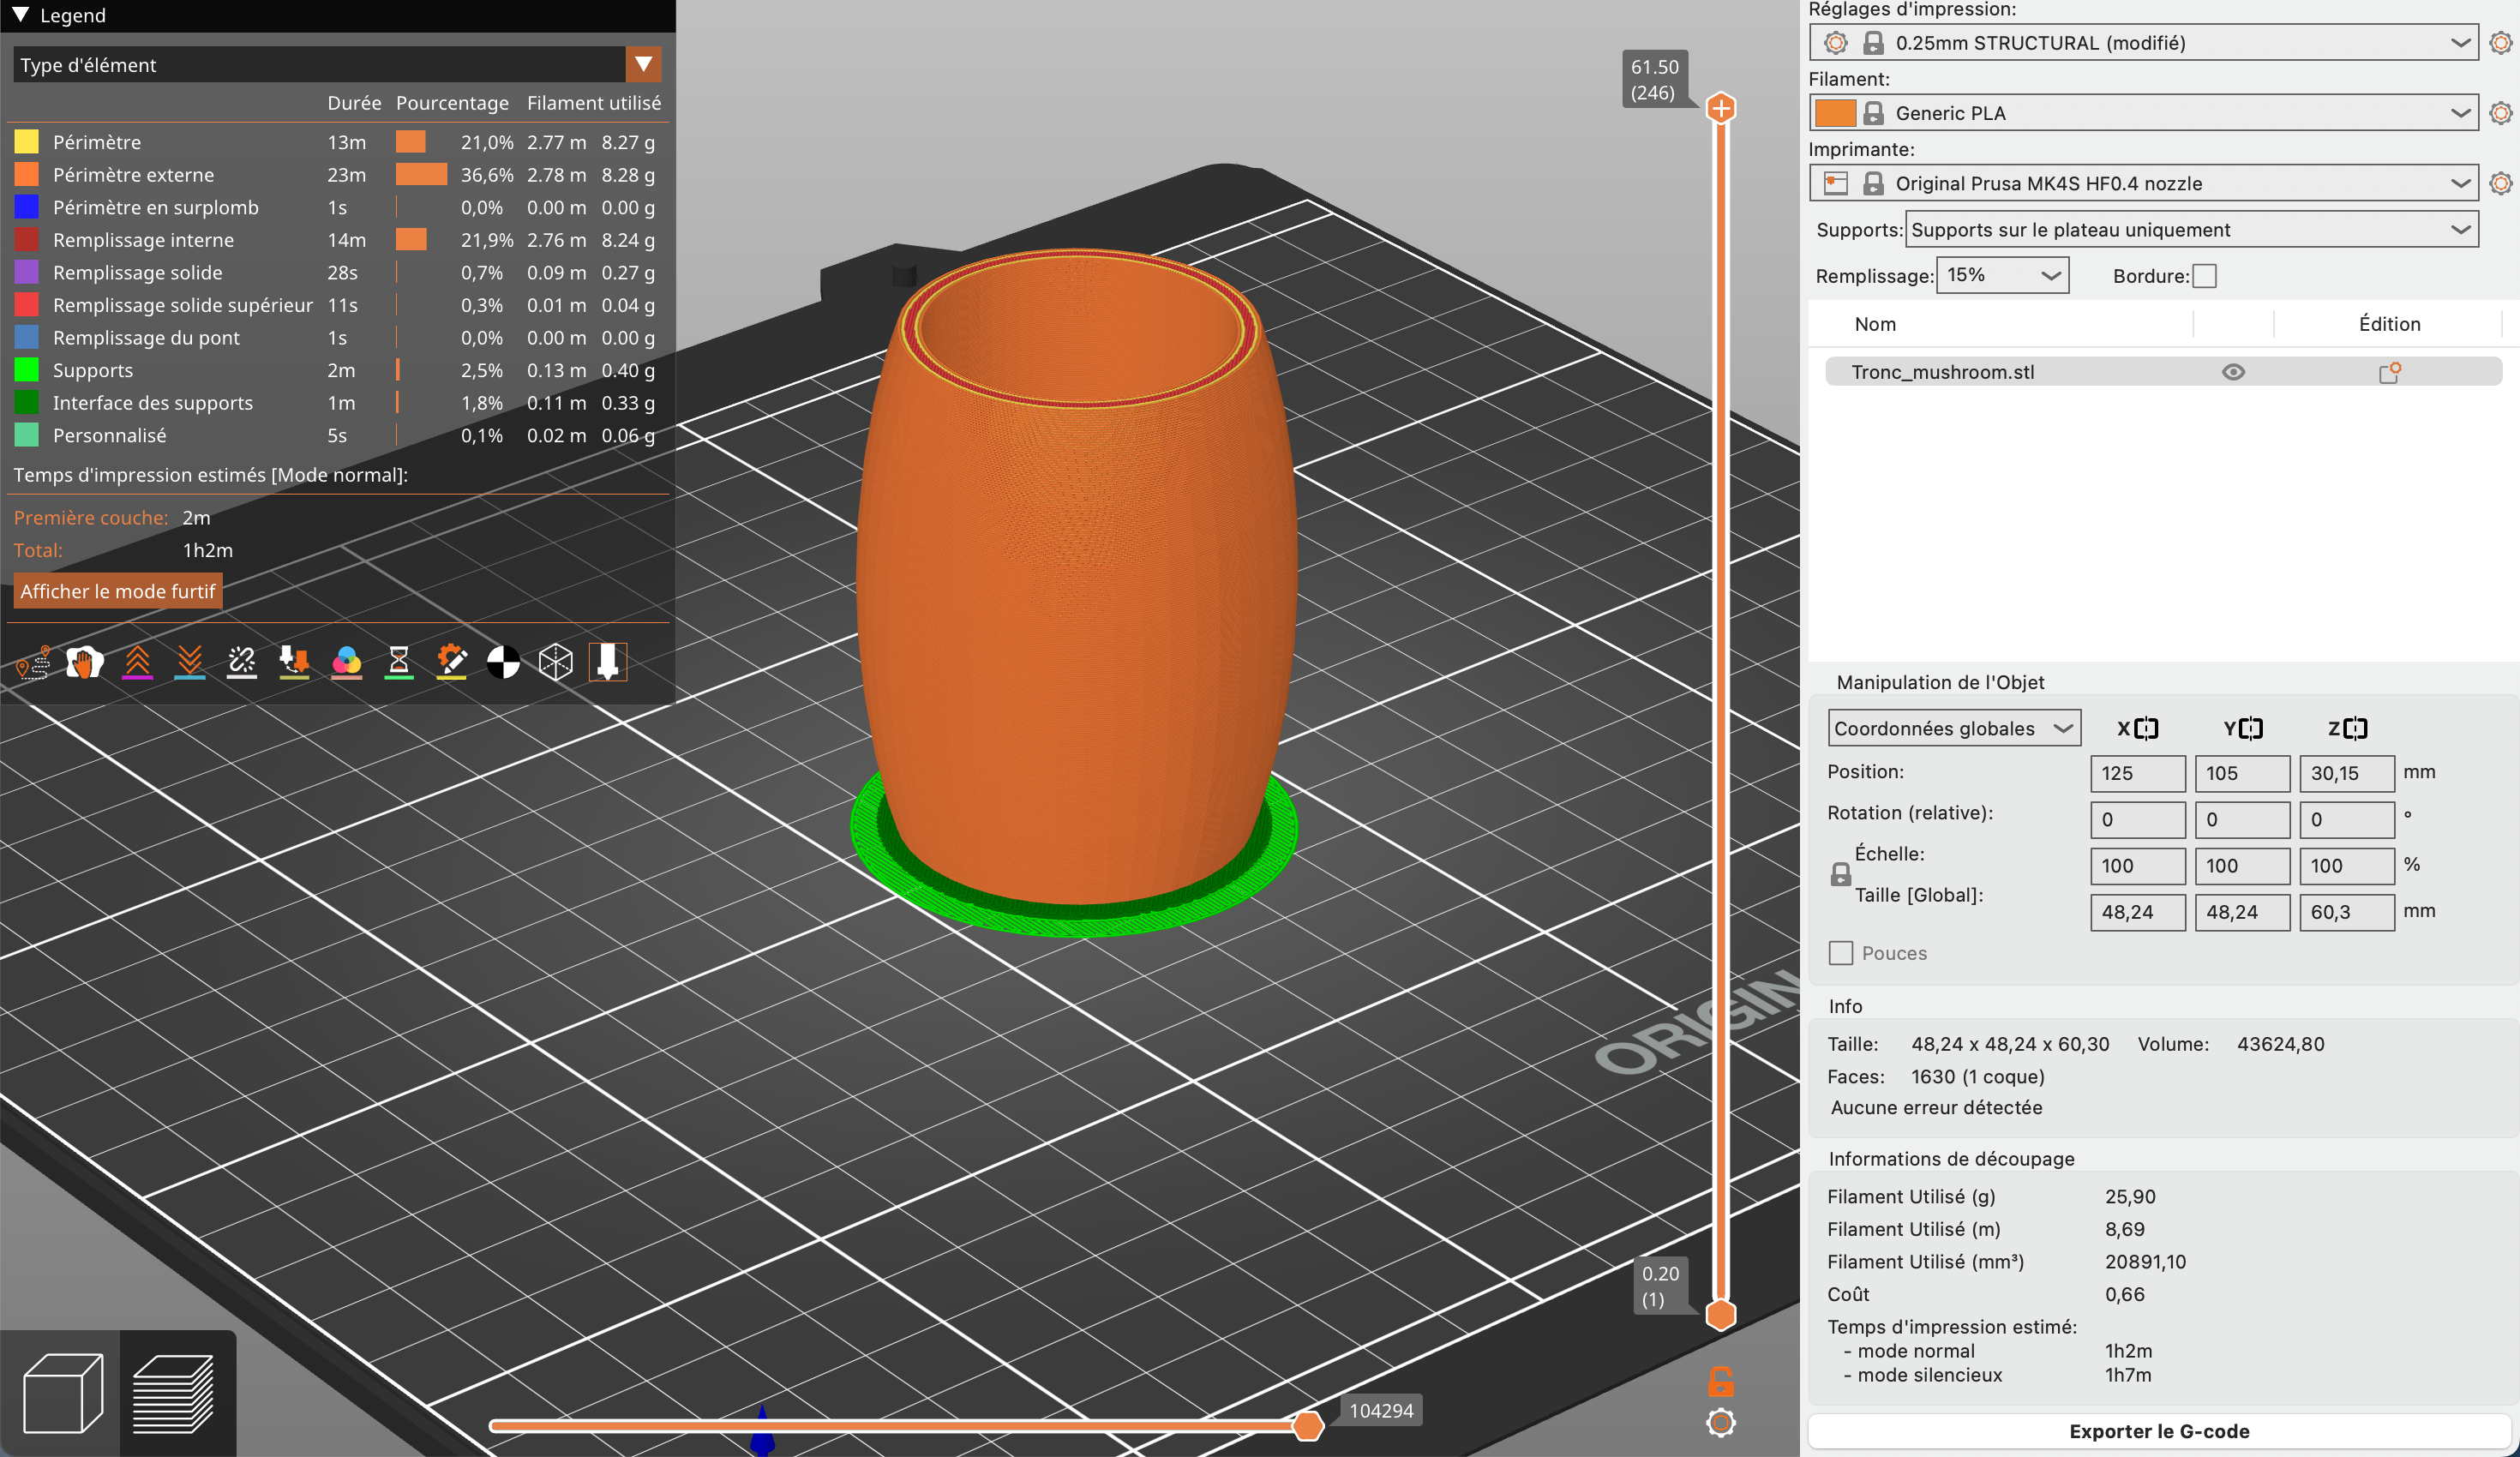This screenshot has width=2520, height=1457.
Task: Toggle tool changes visibility icon
Action: click(294, 662)
